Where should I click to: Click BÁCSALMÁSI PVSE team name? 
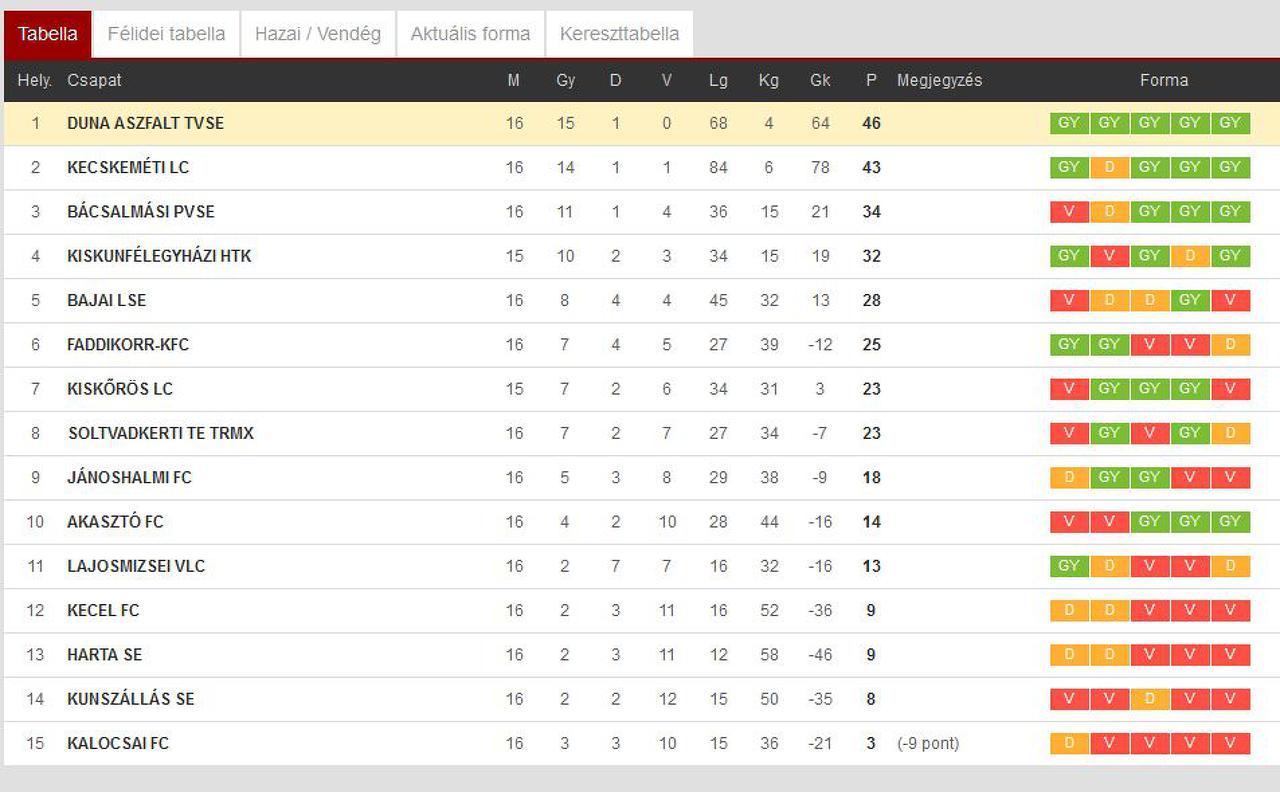point(141,211)
